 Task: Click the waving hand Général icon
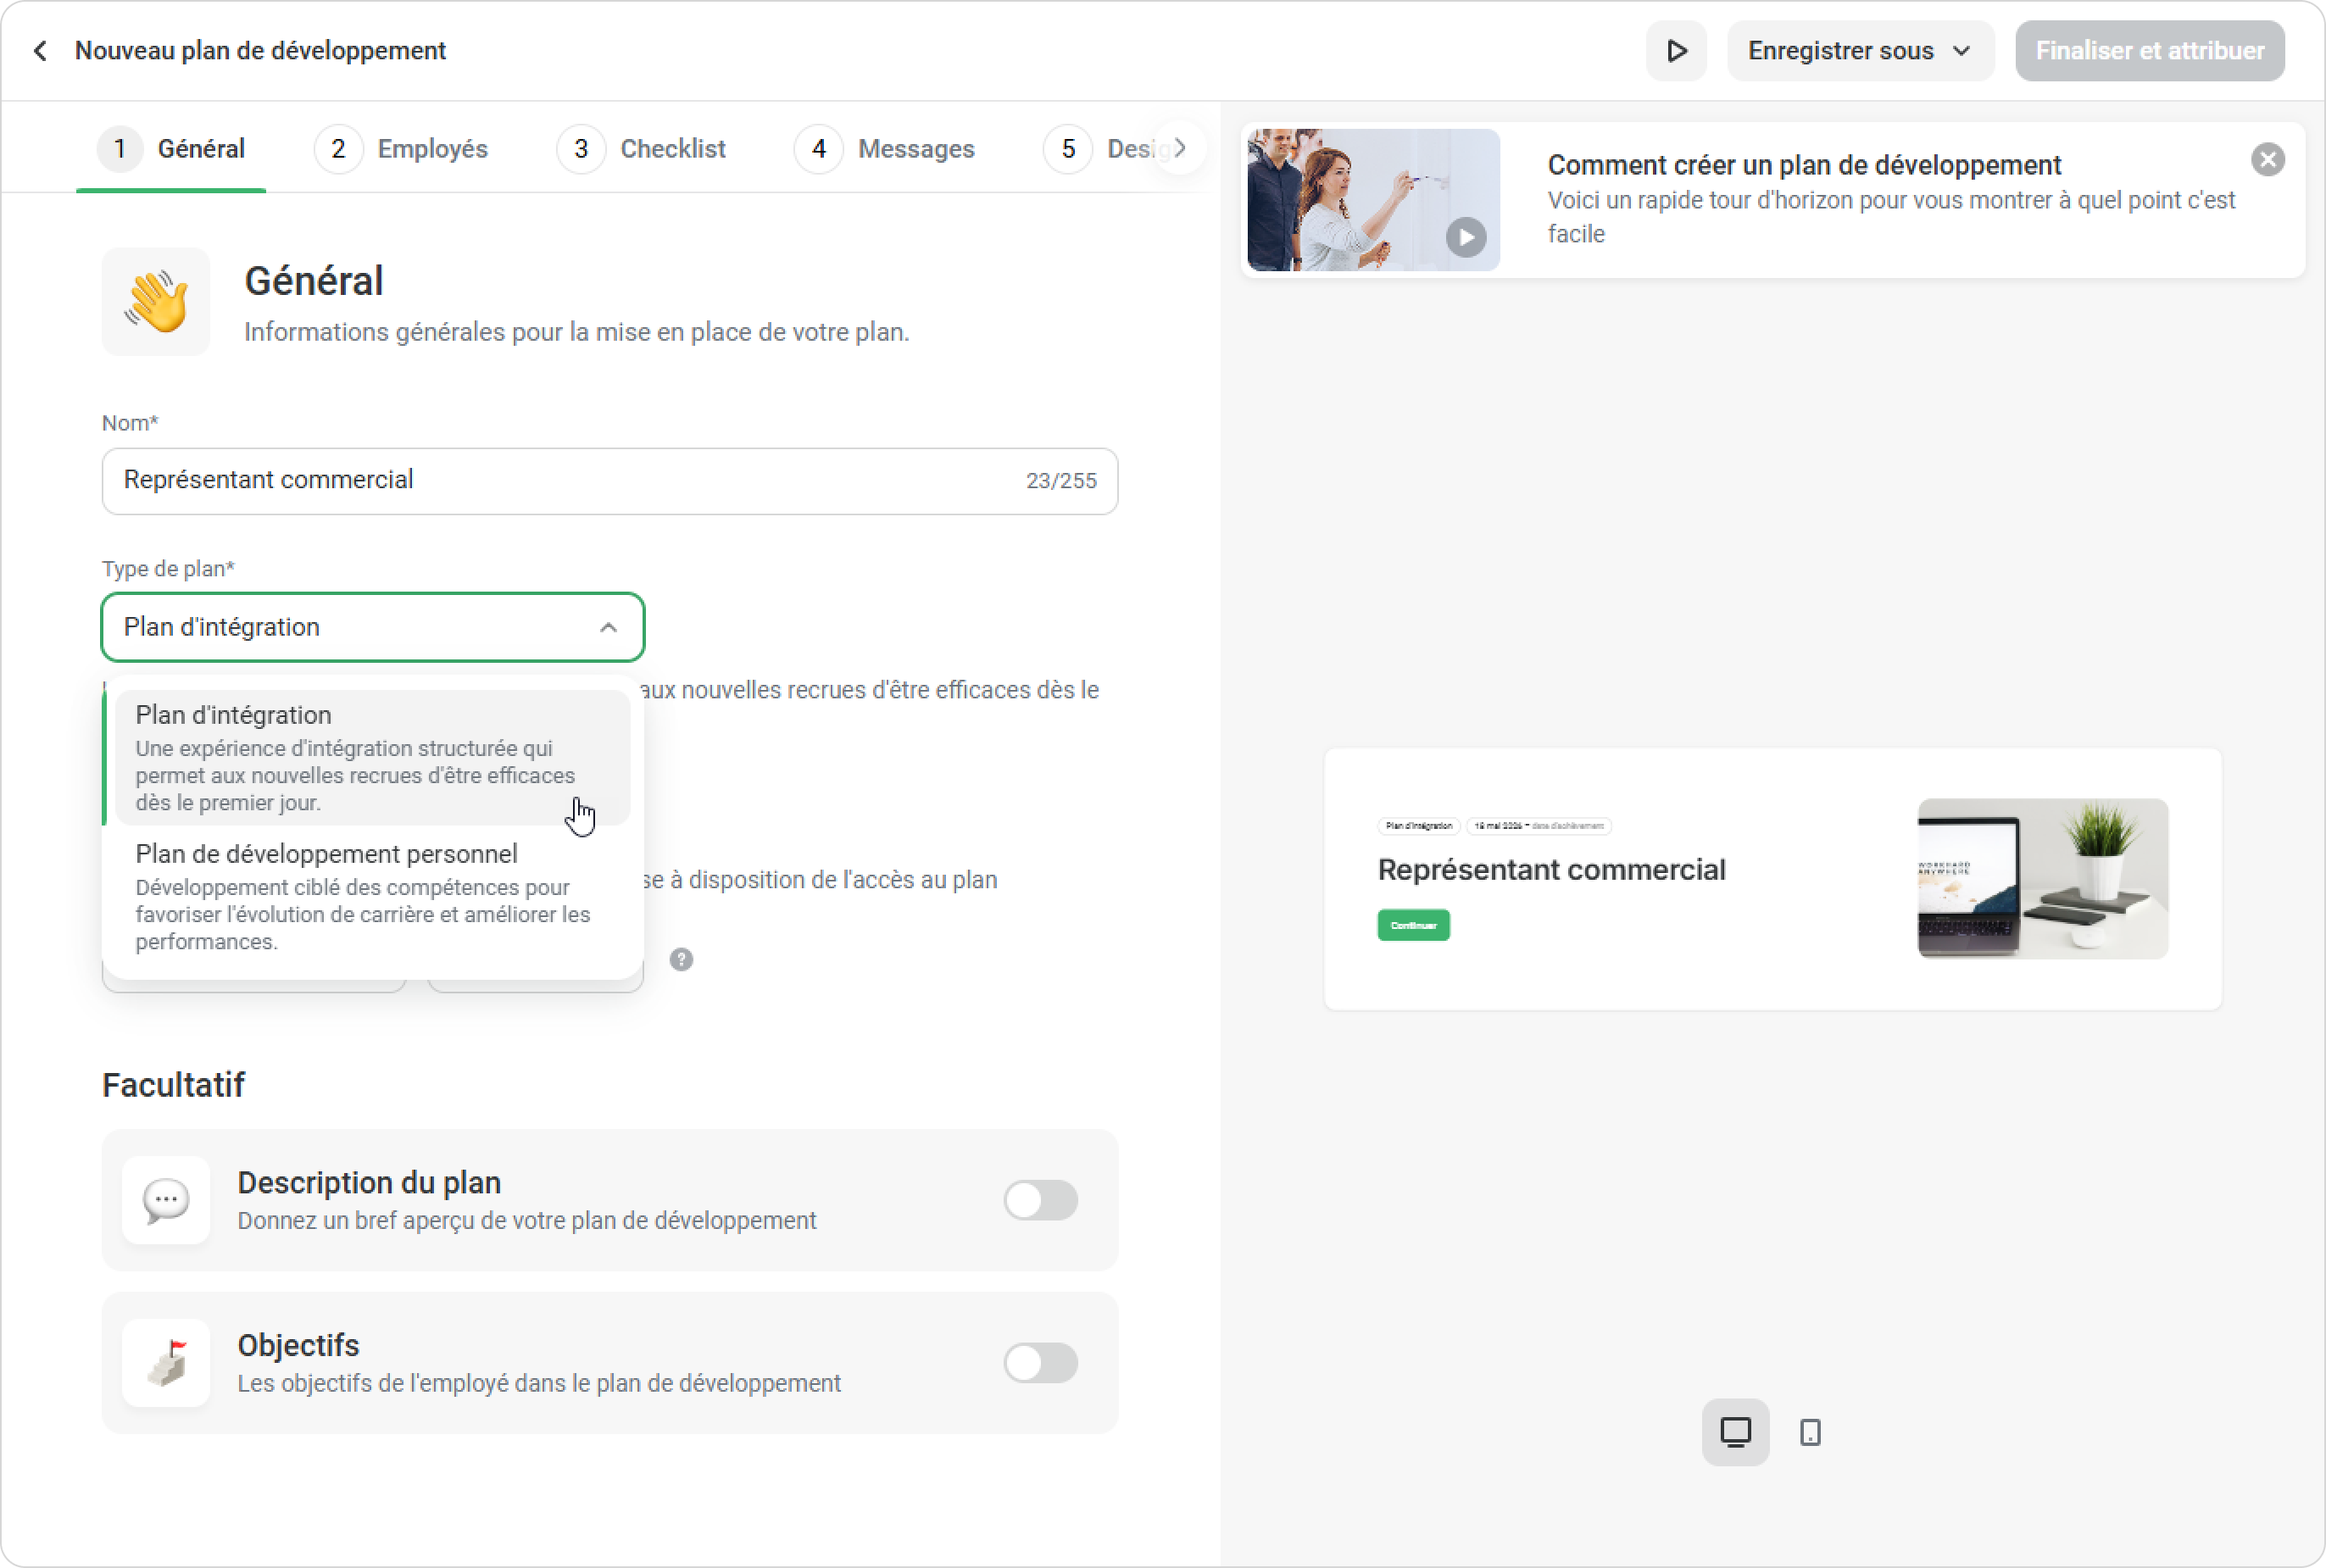[x=156, y=302]
